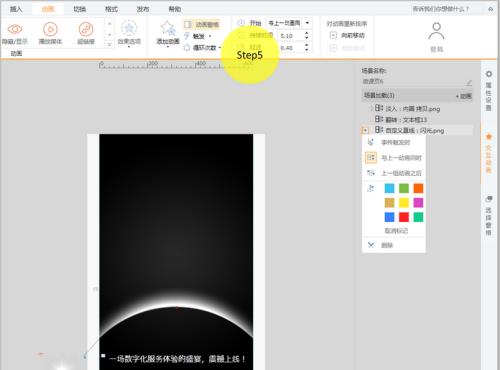Open the 循环次数 loop count dropdown
Viewport: 500px width, 370px height.
pos(202,48)
